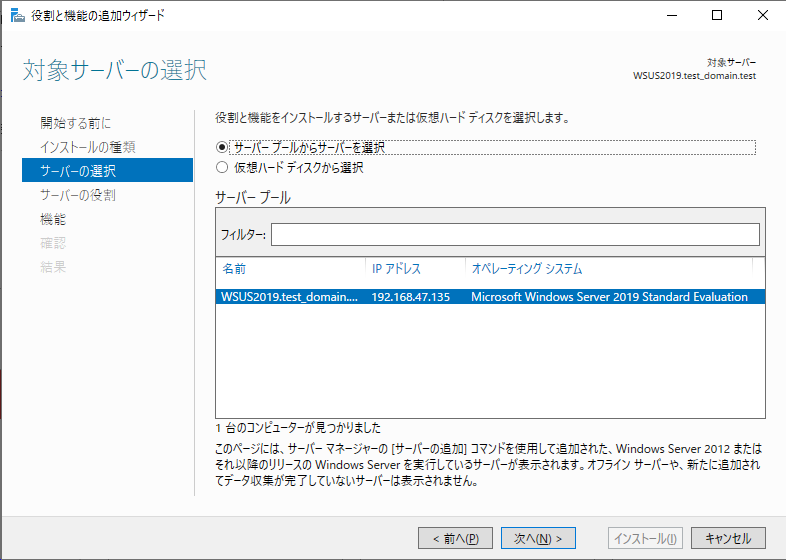
Task: Click the 前へ(P) back button
Action: pyautogui.click(x=455, y=538)
